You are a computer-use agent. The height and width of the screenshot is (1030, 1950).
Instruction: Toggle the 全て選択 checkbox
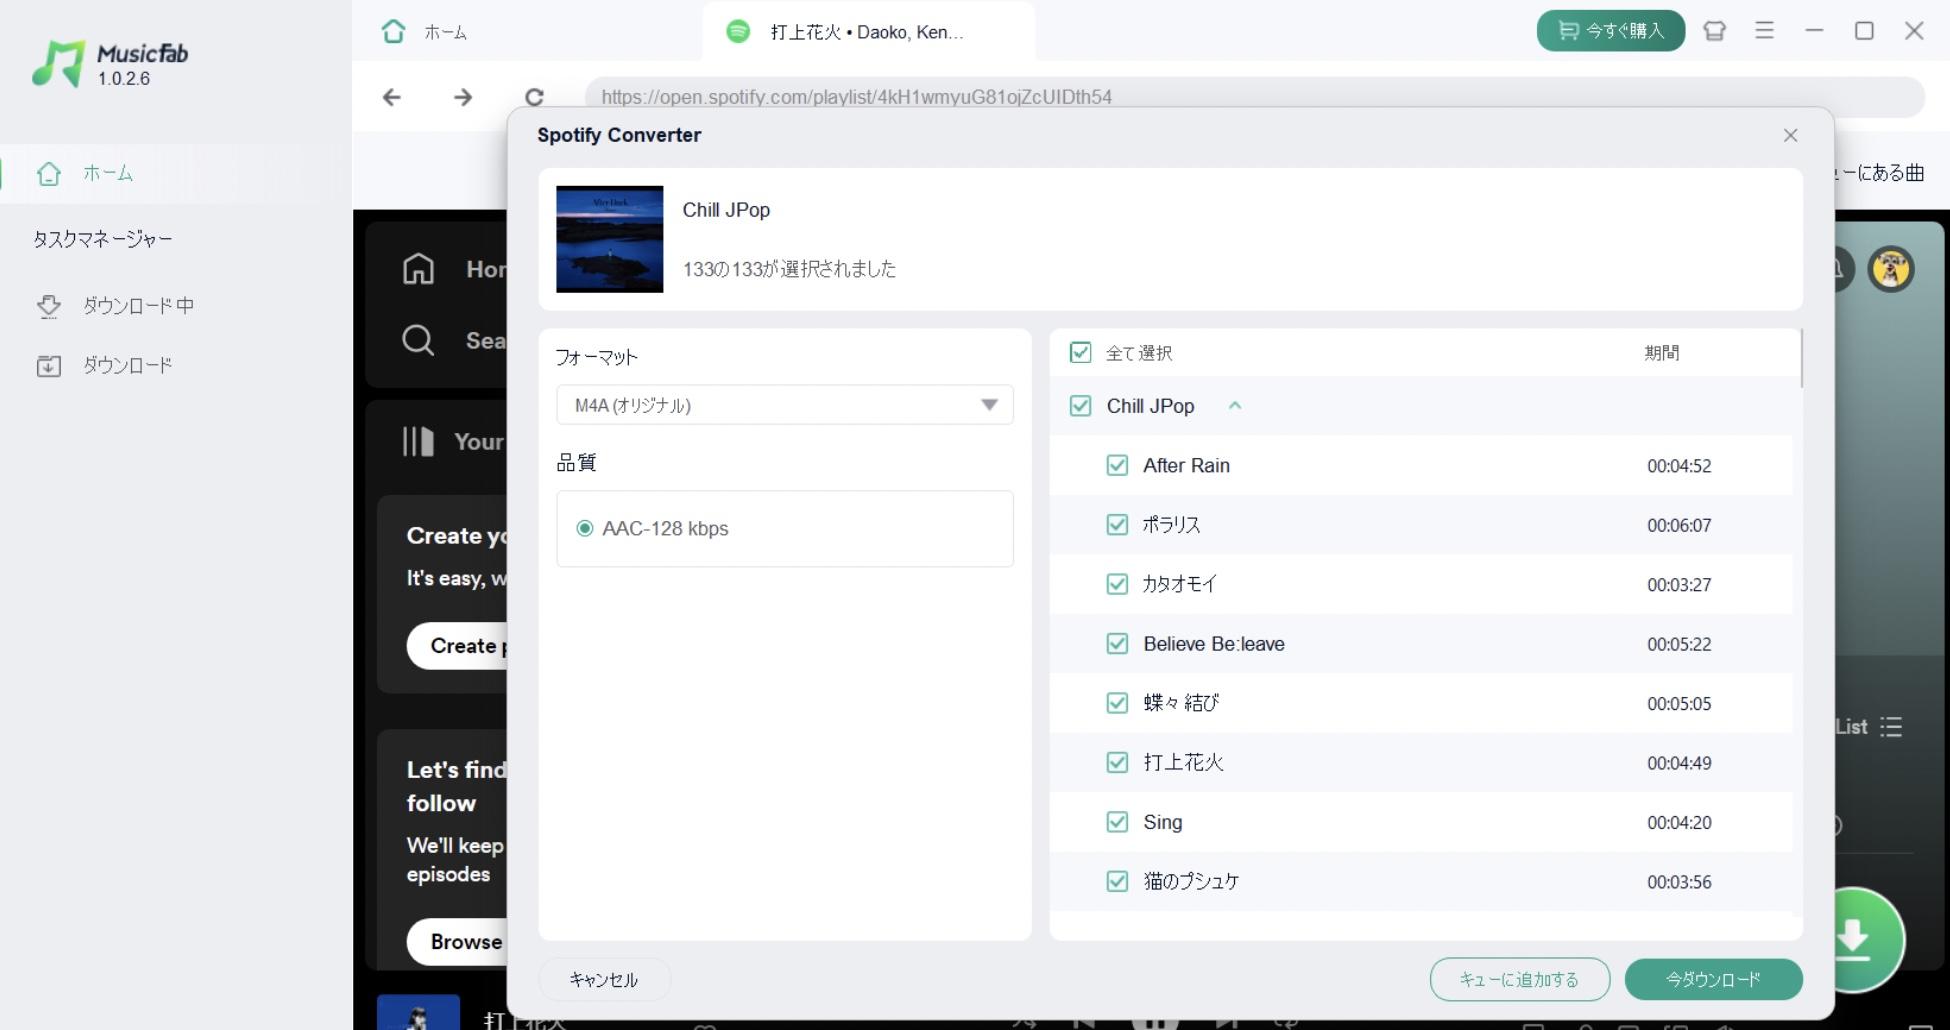tap(1080, 352)
